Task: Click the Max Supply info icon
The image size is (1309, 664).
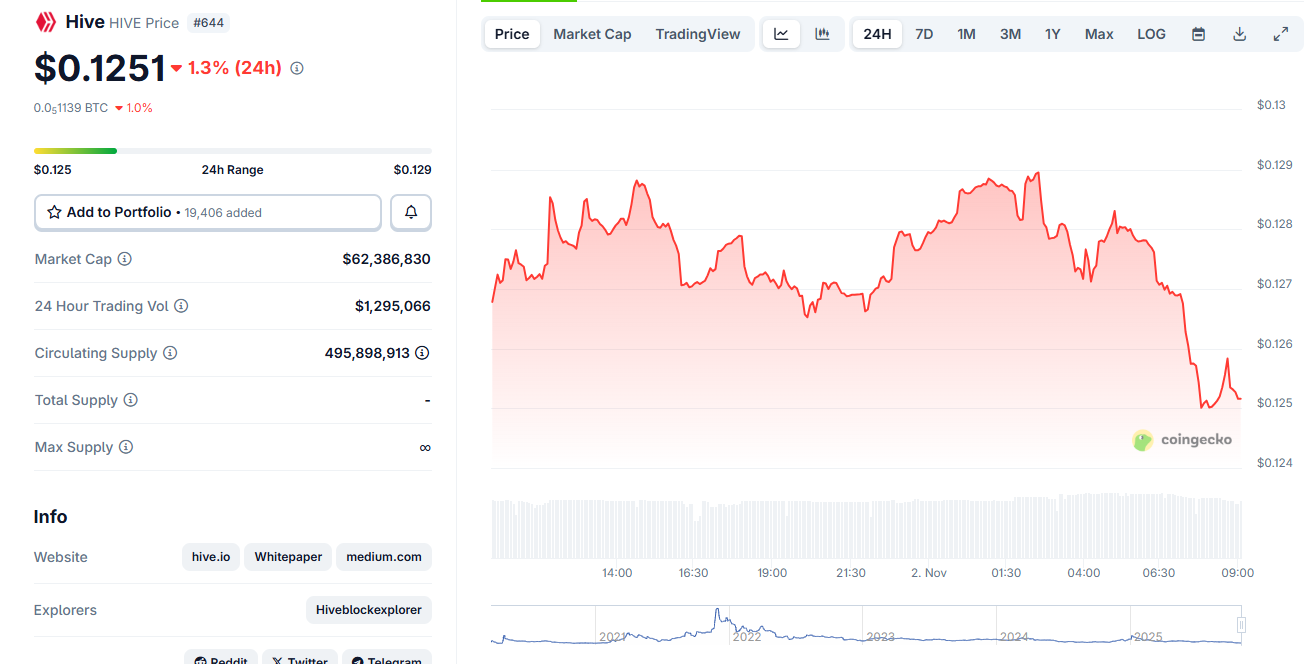Action: coord(126,447)
